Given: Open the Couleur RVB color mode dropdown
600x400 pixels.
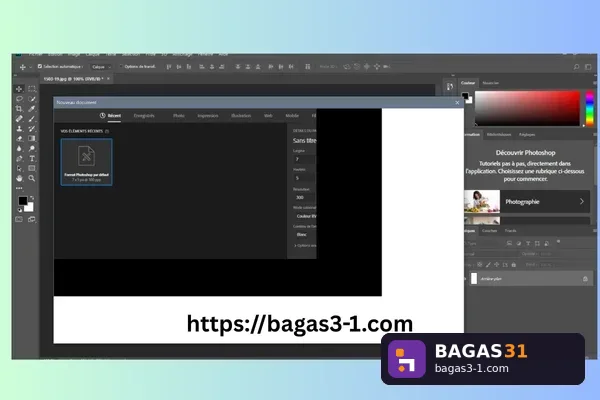Looking at the screenshot, I should coord(305,216).
